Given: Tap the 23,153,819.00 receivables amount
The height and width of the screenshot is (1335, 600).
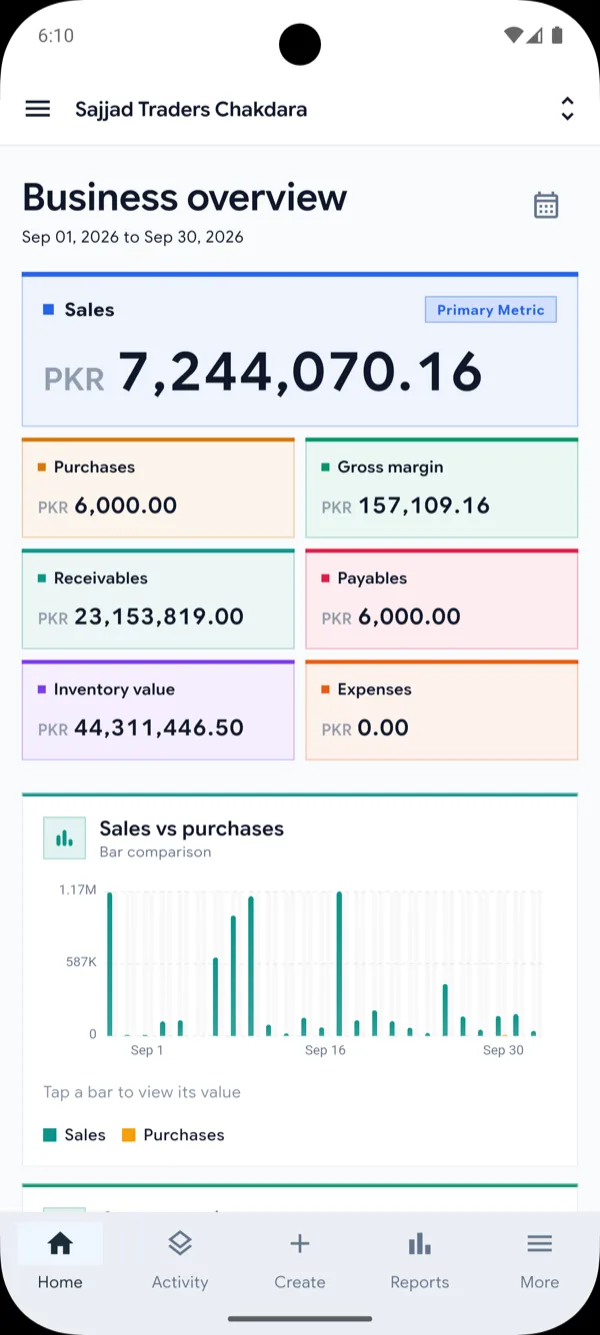Looking at the screenshot, I should [x=159, y=617].
